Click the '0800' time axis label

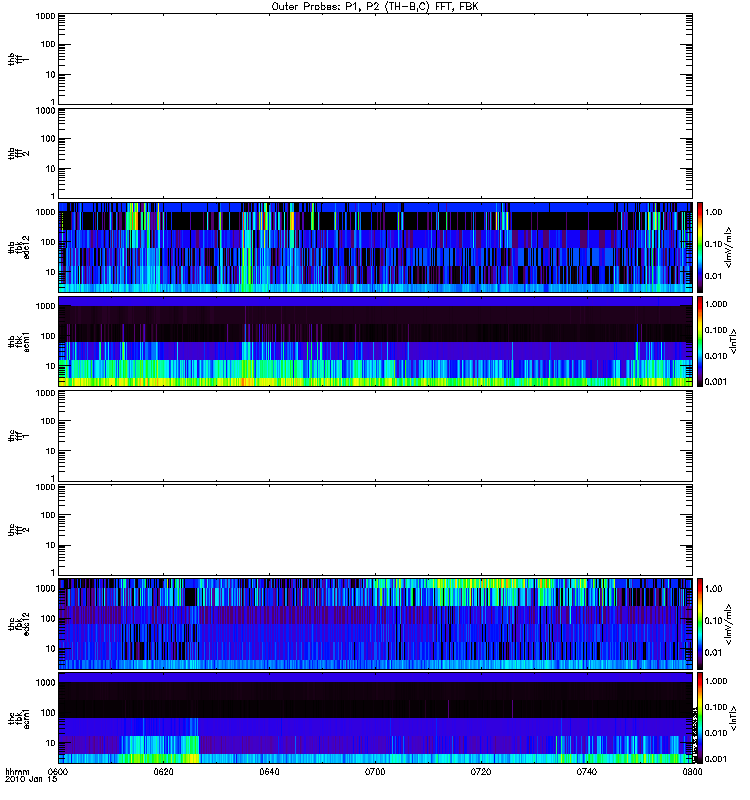tap(692, 772)
